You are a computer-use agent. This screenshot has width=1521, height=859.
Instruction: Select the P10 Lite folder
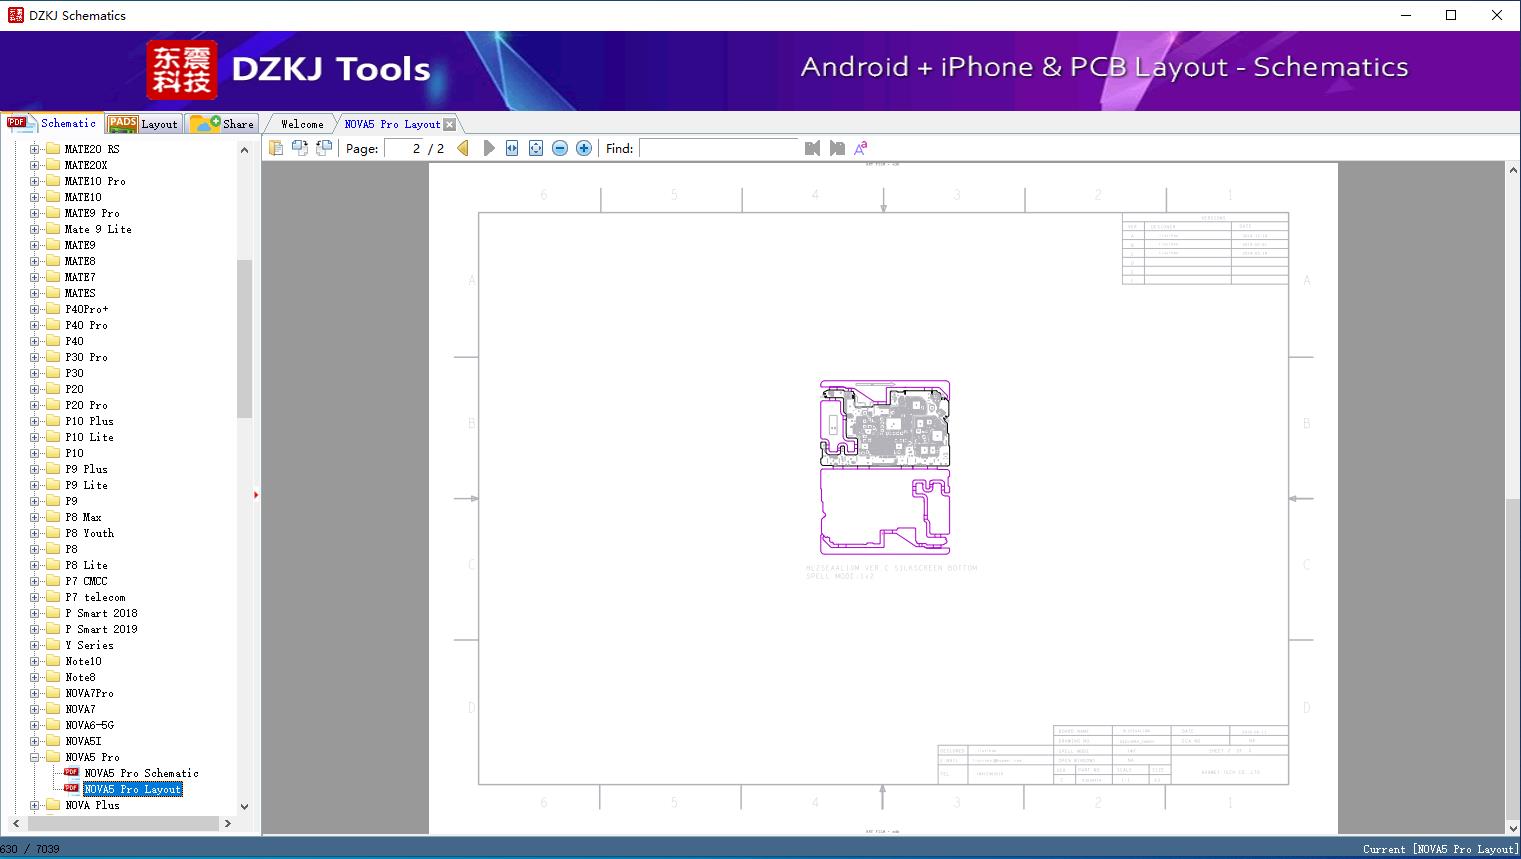click(89, 437)
